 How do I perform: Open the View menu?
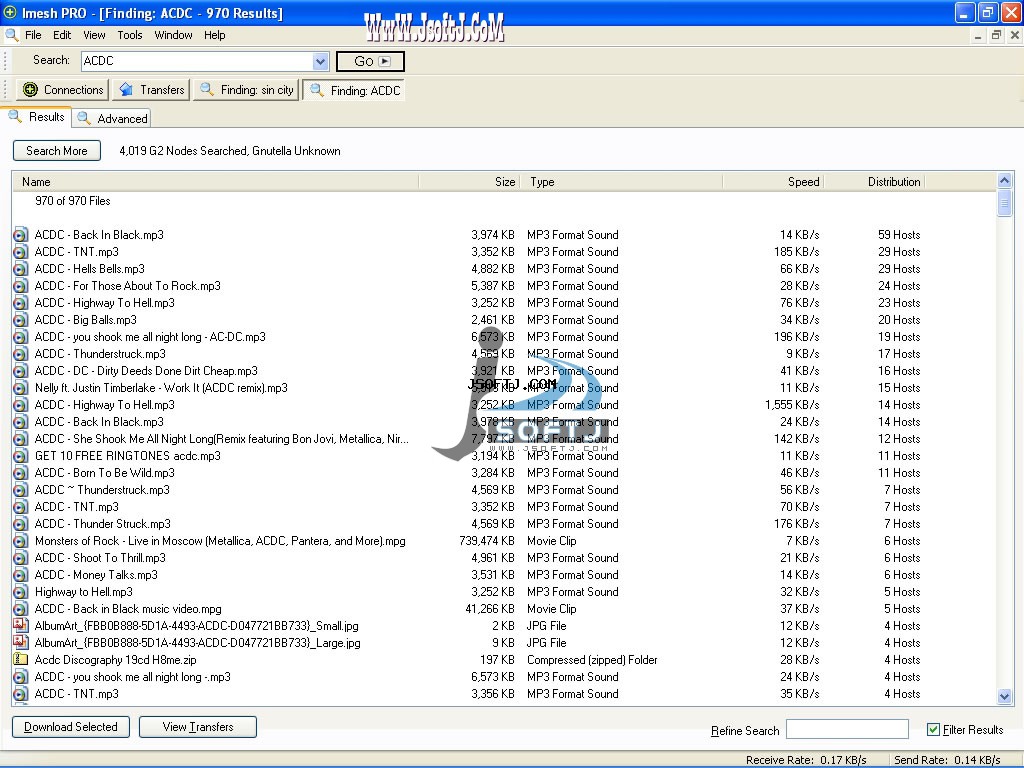(94, 35)
